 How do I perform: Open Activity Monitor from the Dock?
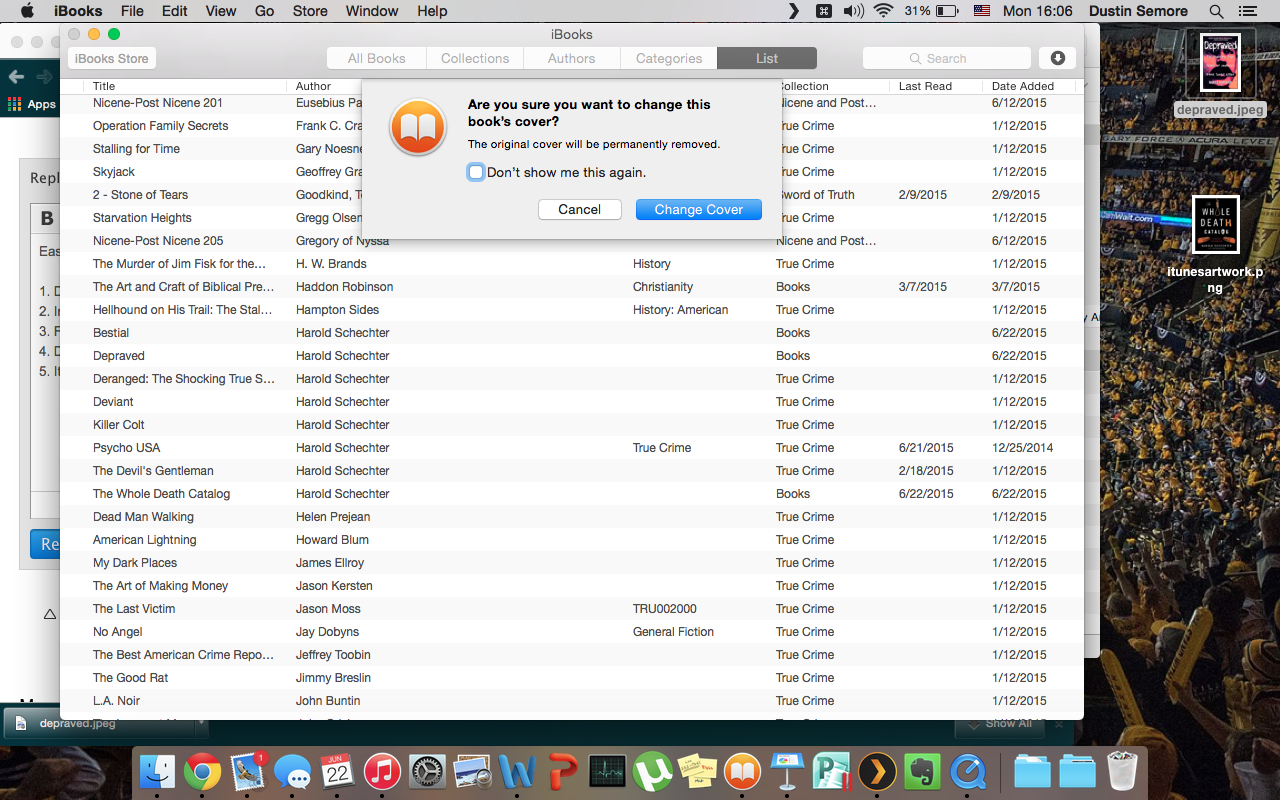click(607, 772)
